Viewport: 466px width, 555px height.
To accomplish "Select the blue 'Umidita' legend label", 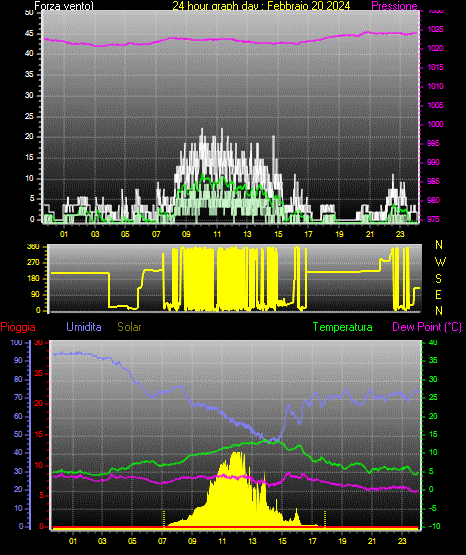I will point(84,327).
